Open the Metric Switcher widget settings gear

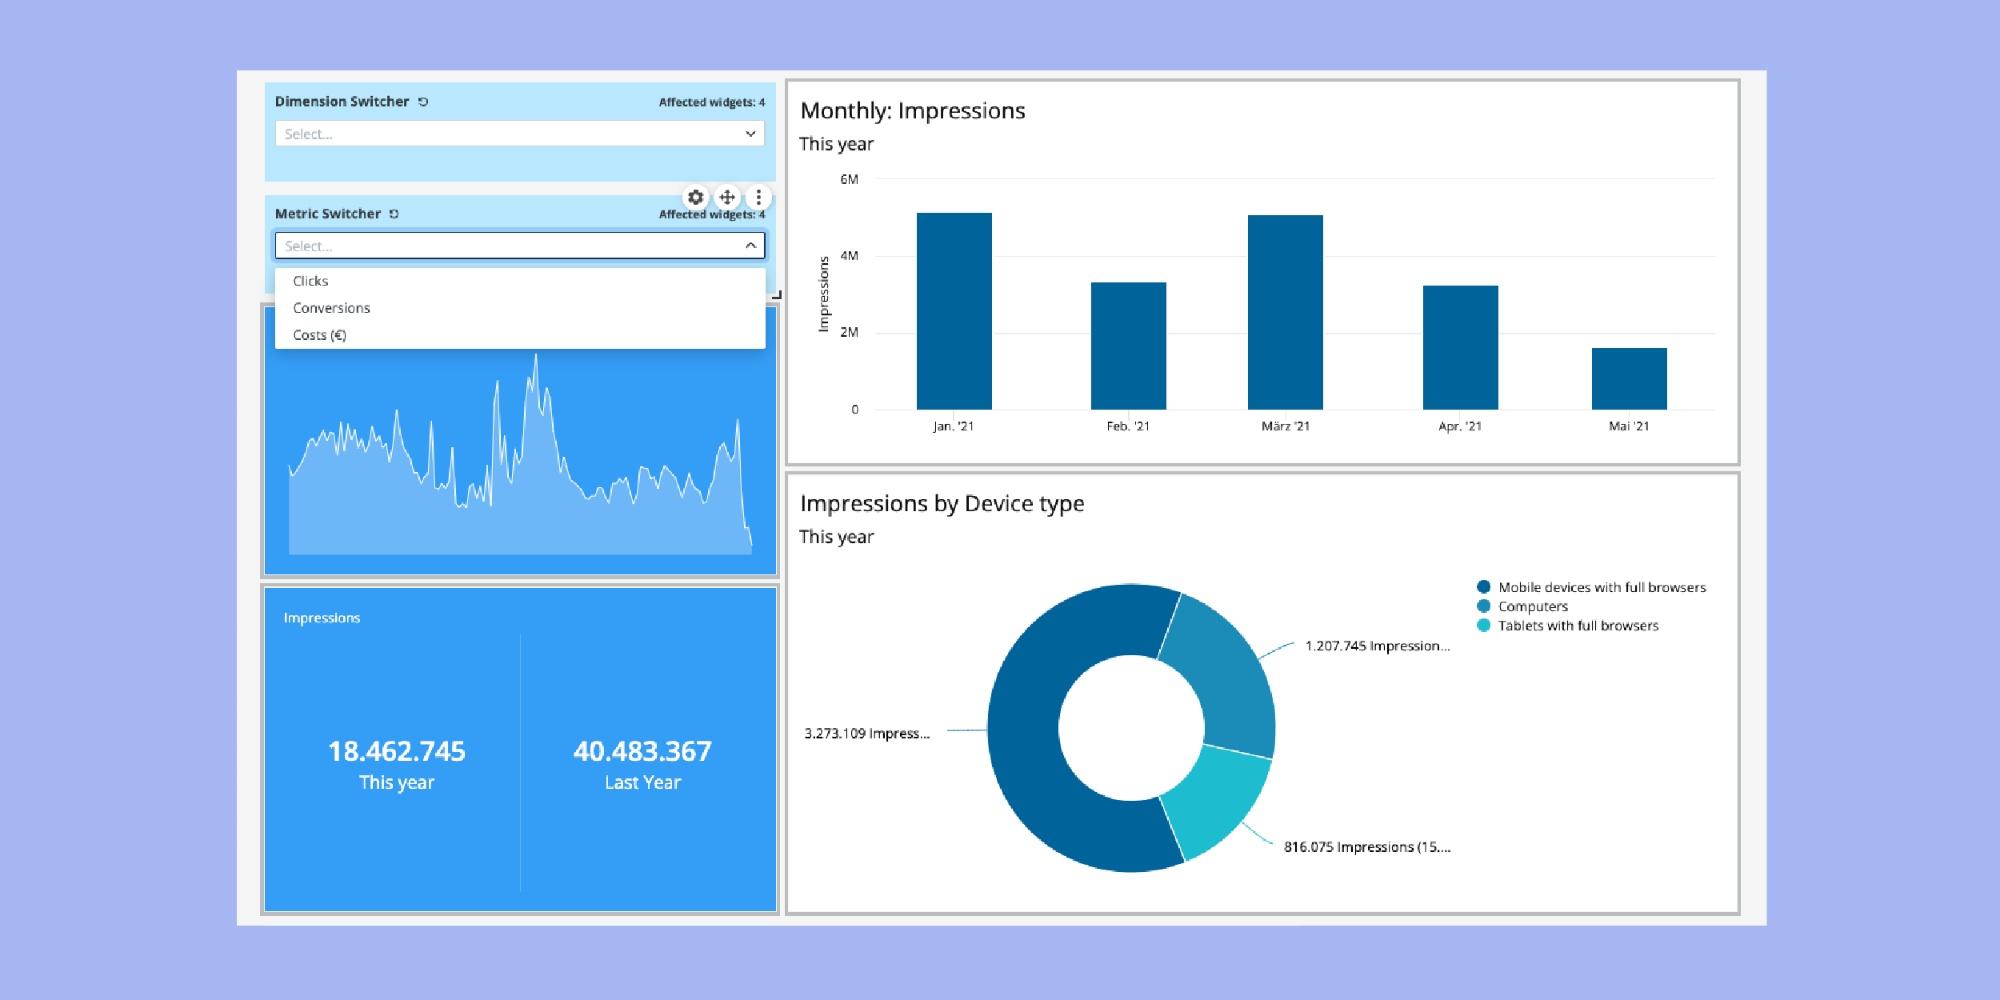696,197
